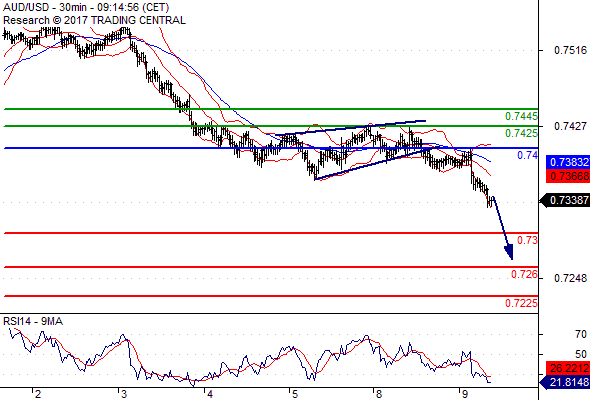Image resolution: width=590 pixels, height=400 pixels.
Task: Click date label 8 on time axis
Action: click(379, 394)
